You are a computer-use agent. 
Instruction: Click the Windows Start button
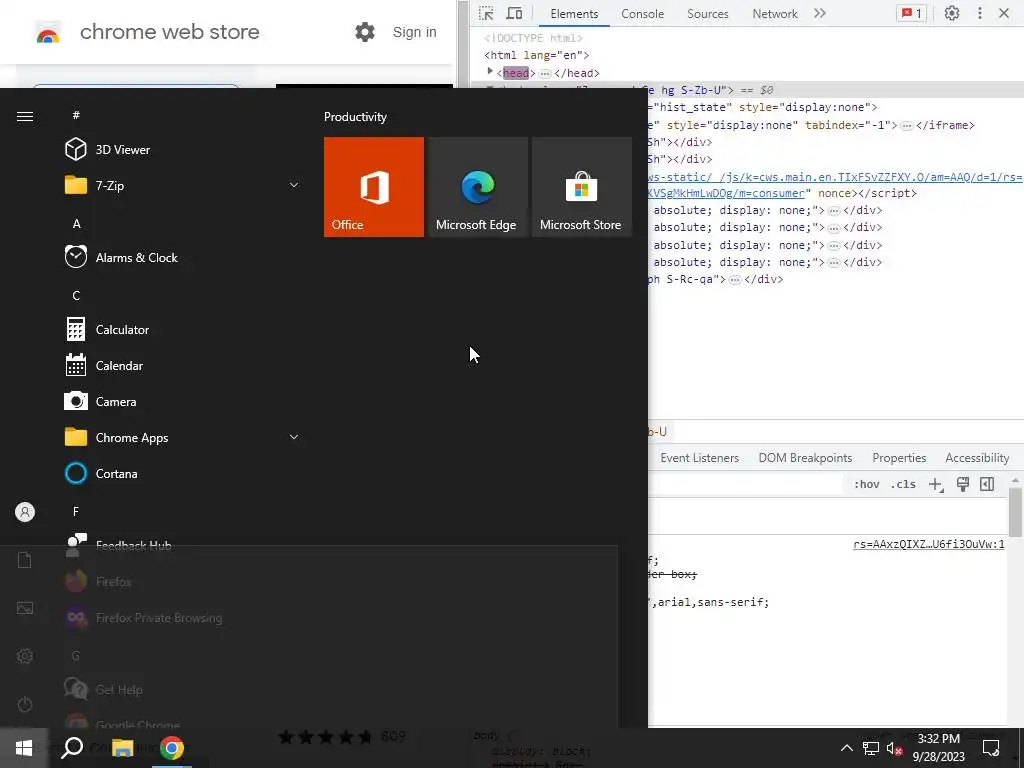pos(24,748)
